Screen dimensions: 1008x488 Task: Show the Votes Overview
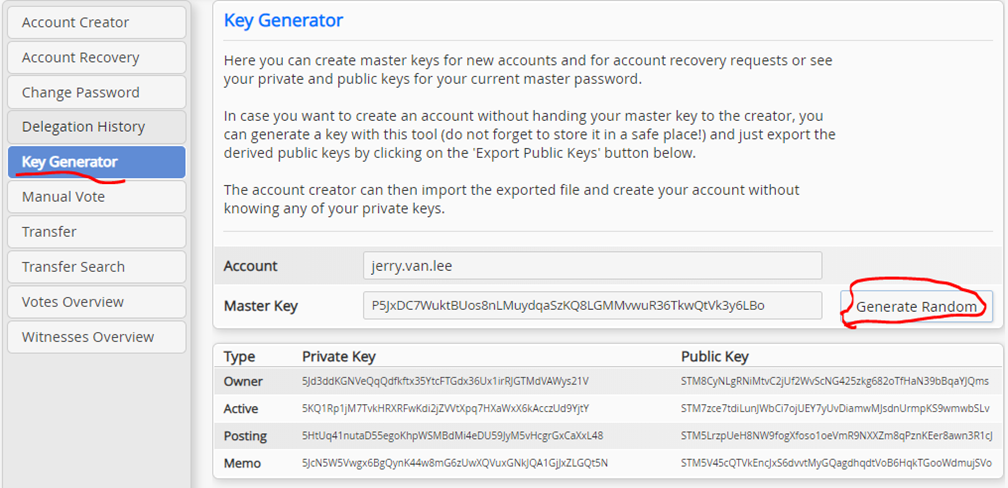coord(96,302)
